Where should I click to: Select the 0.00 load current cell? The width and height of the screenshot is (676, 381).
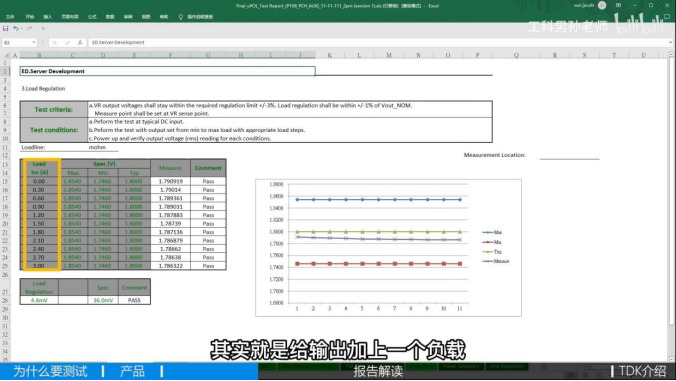(39, 181)
